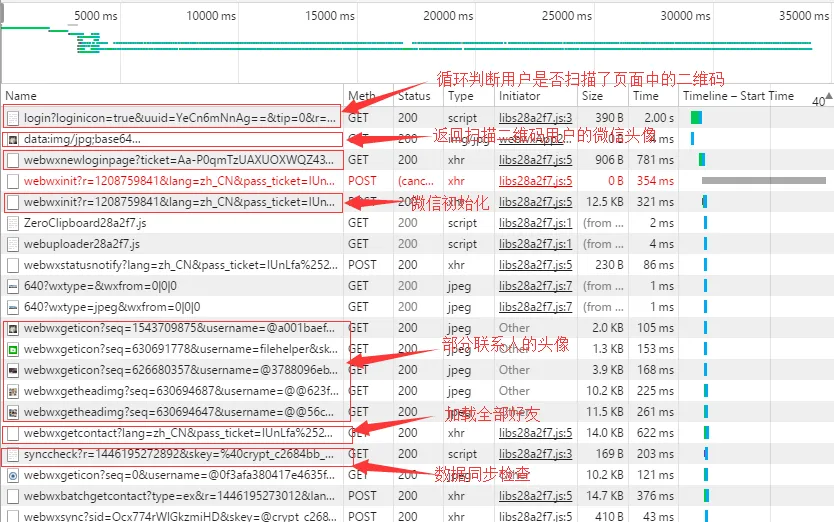Click file icon of webwxgetcontact row
The width and height of the screenshot is (834, 522).
[13, 433]
